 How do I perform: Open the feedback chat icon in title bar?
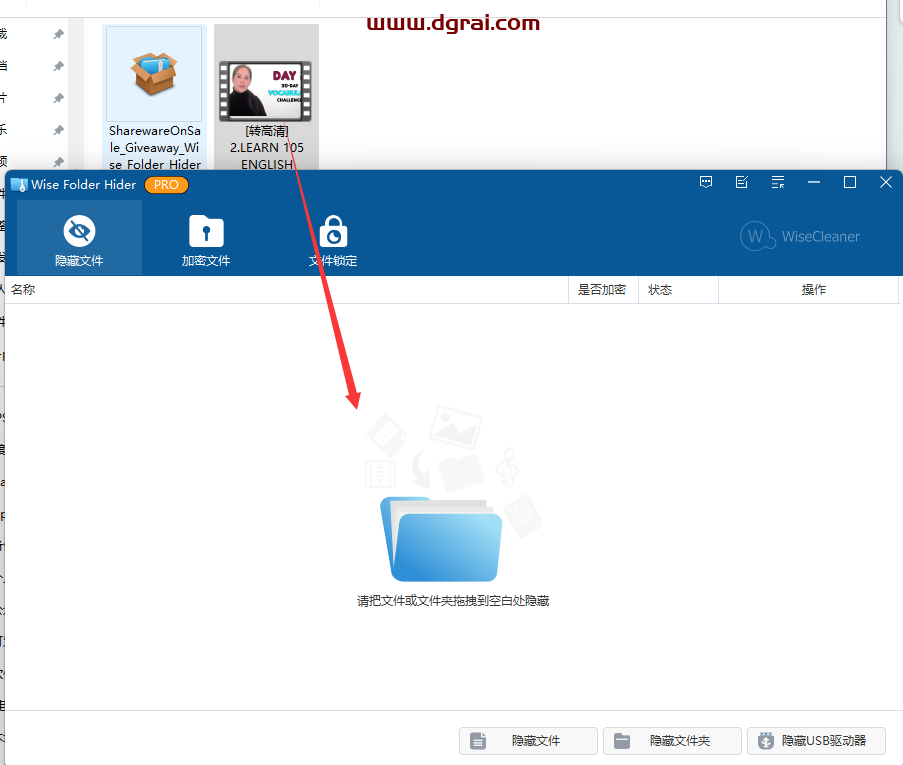(706, 183)
